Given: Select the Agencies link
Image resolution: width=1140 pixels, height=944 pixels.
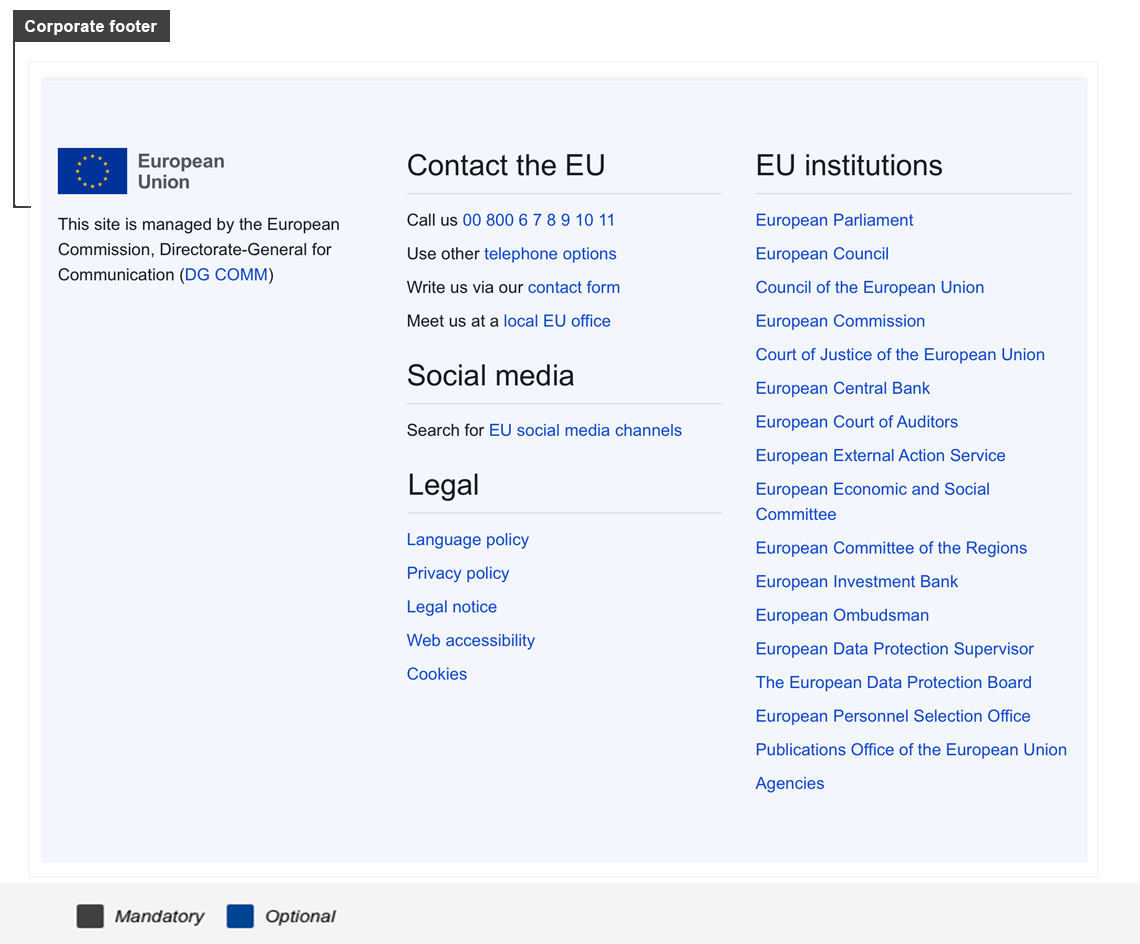Looking at the screenshot, I should click(790, 784).
